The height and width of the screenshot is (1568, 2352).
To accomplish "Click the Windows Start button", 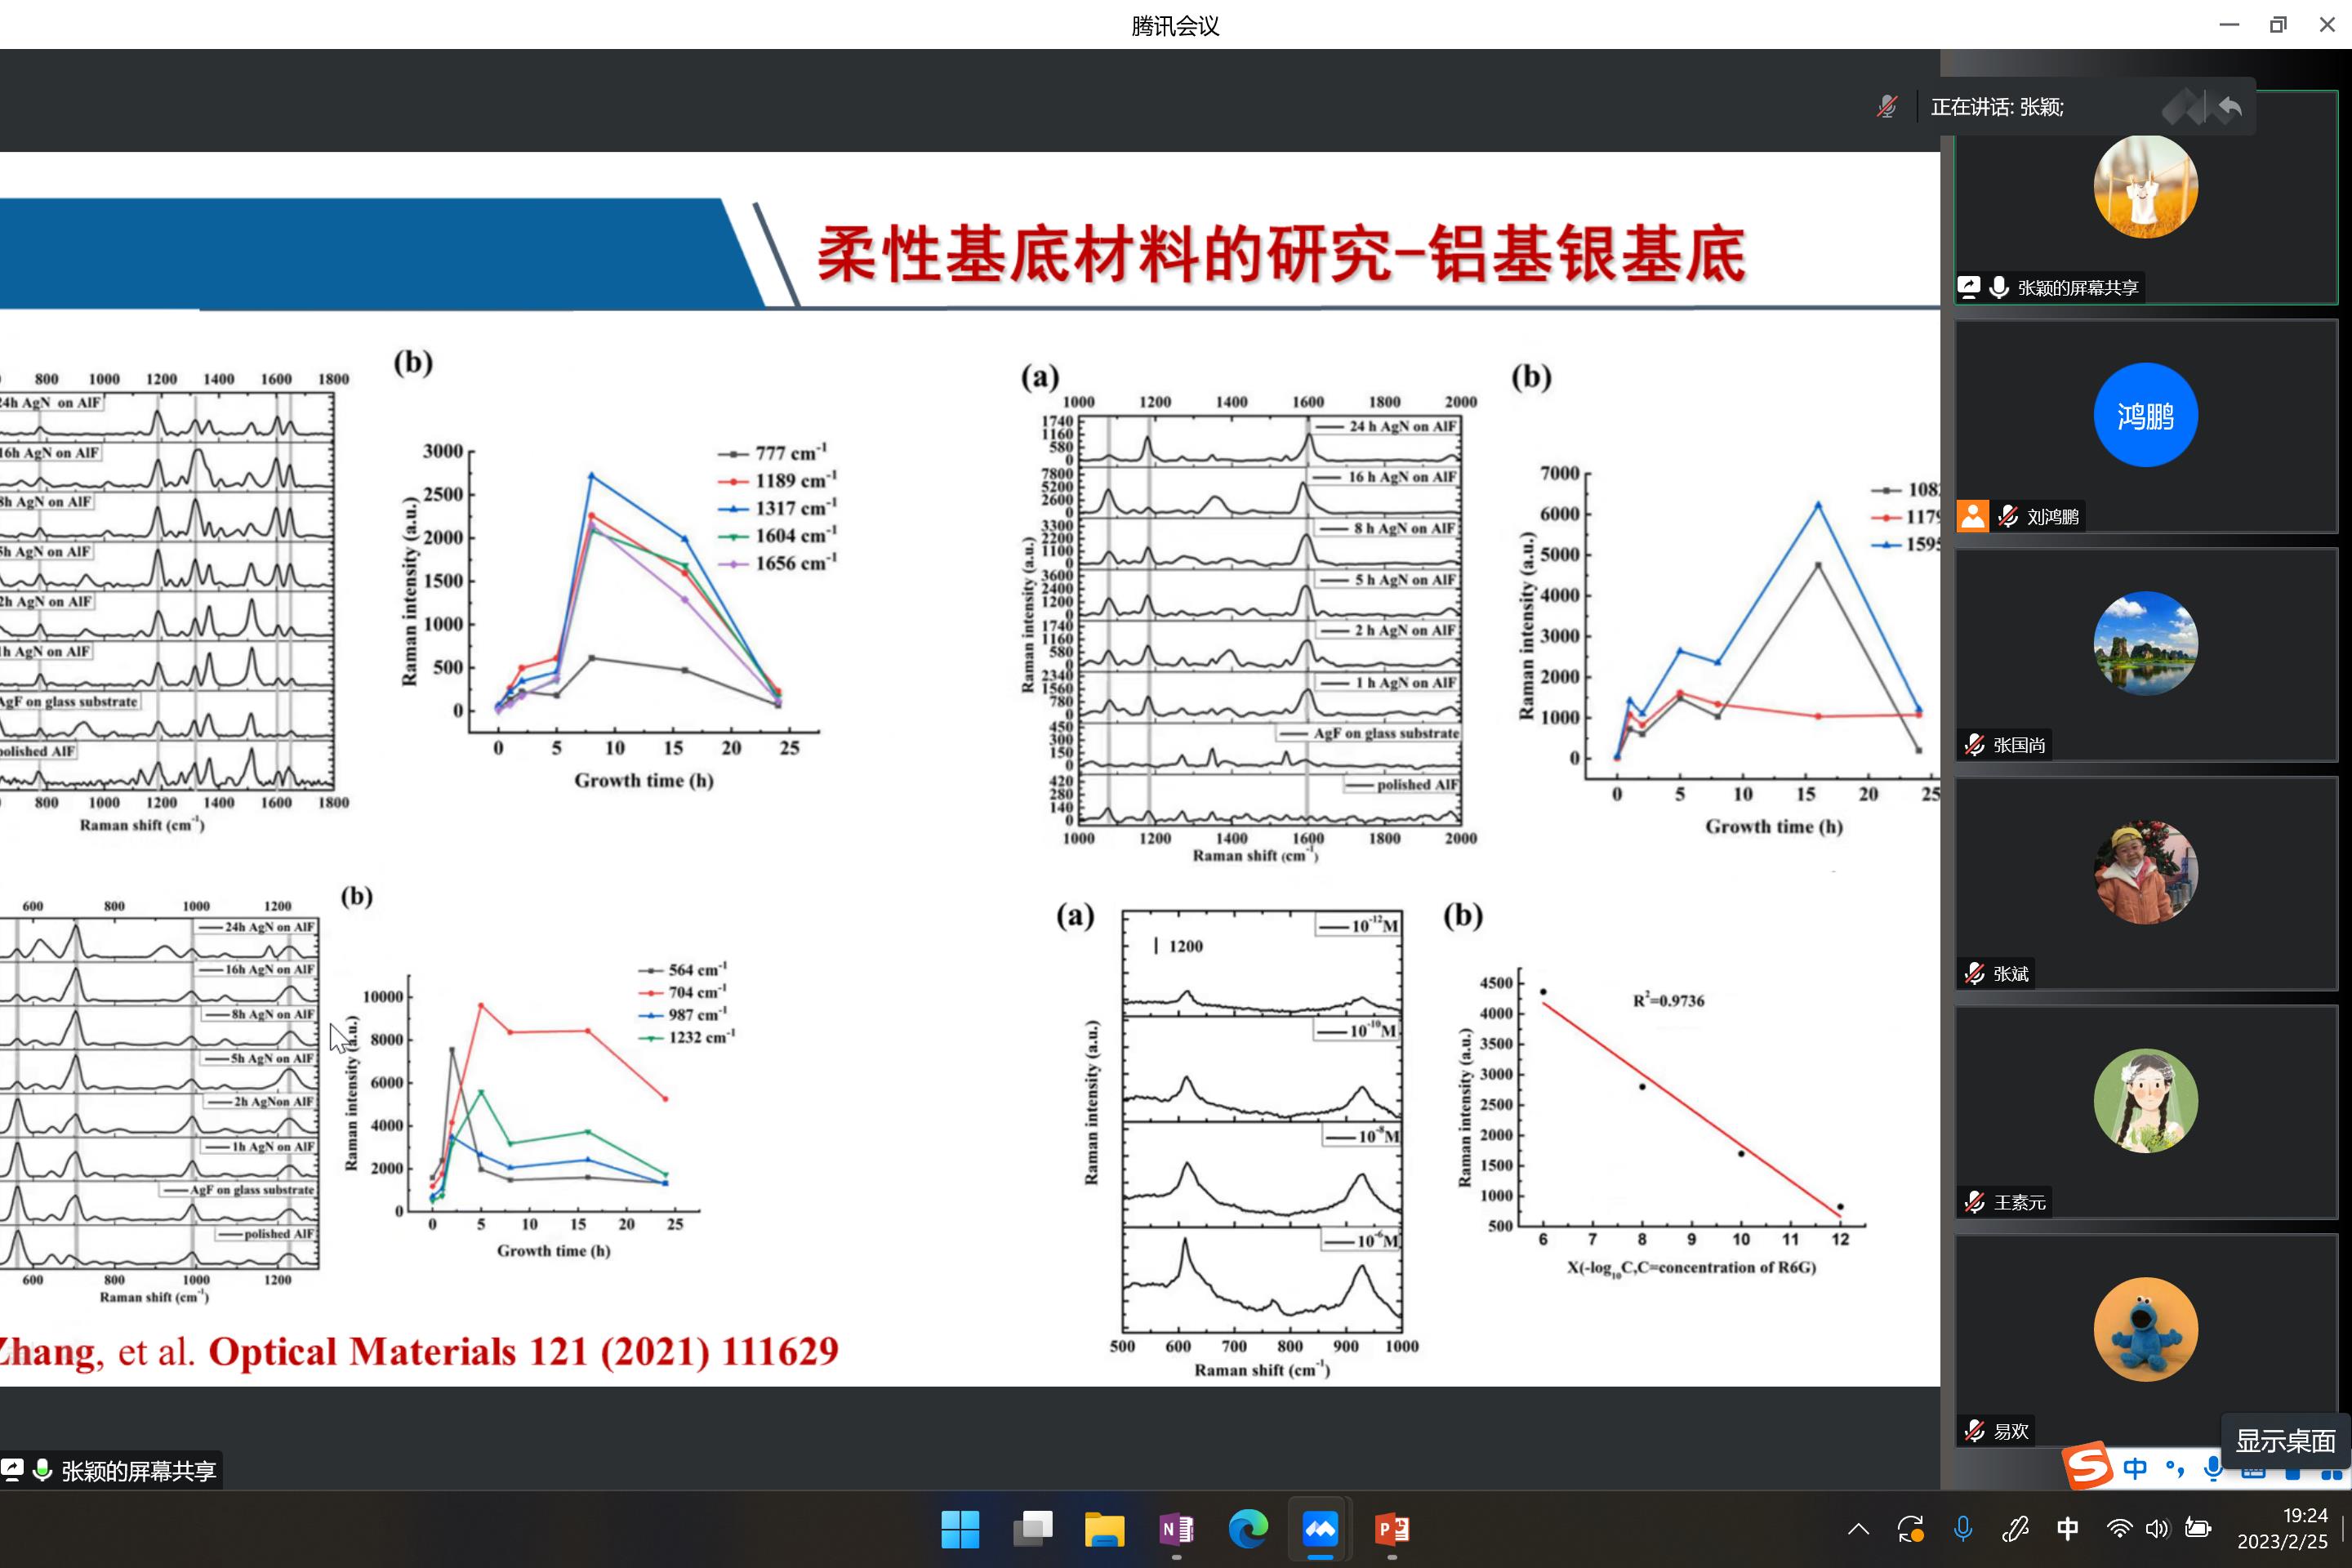I will click(960, 1529).
